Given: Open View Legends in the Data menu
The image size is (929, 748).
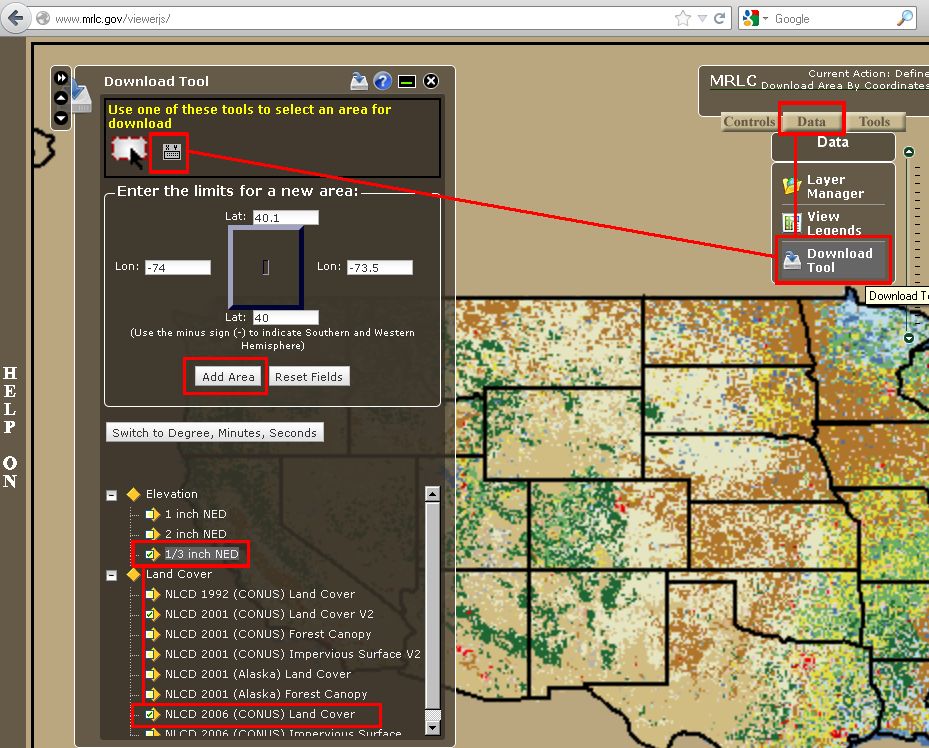Looking at the screenshot, I should [832, 223].
